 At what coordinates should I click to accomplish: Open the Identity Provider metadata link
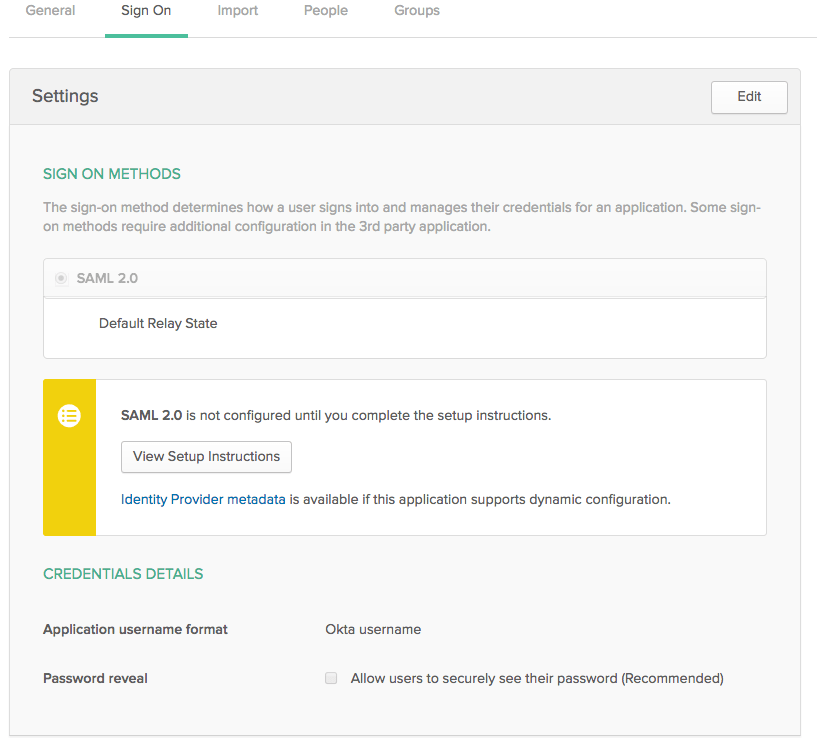click(x=203, y=498)
